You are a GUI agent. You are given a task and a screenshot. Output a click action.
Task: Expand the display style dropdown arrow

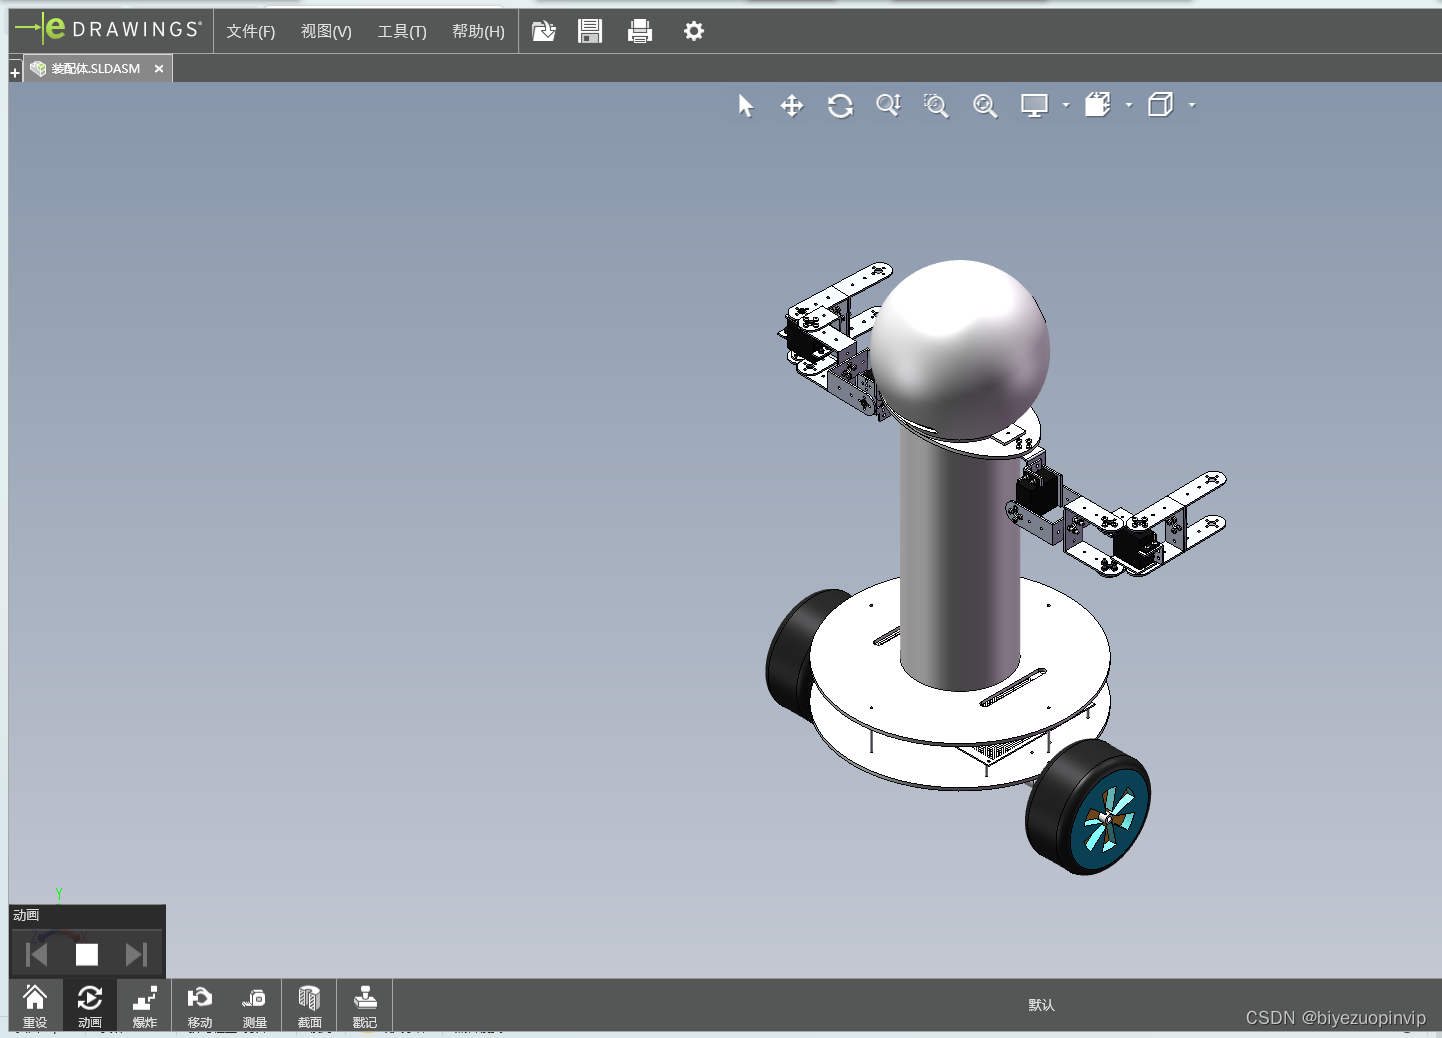click(x=1129, y=105)
